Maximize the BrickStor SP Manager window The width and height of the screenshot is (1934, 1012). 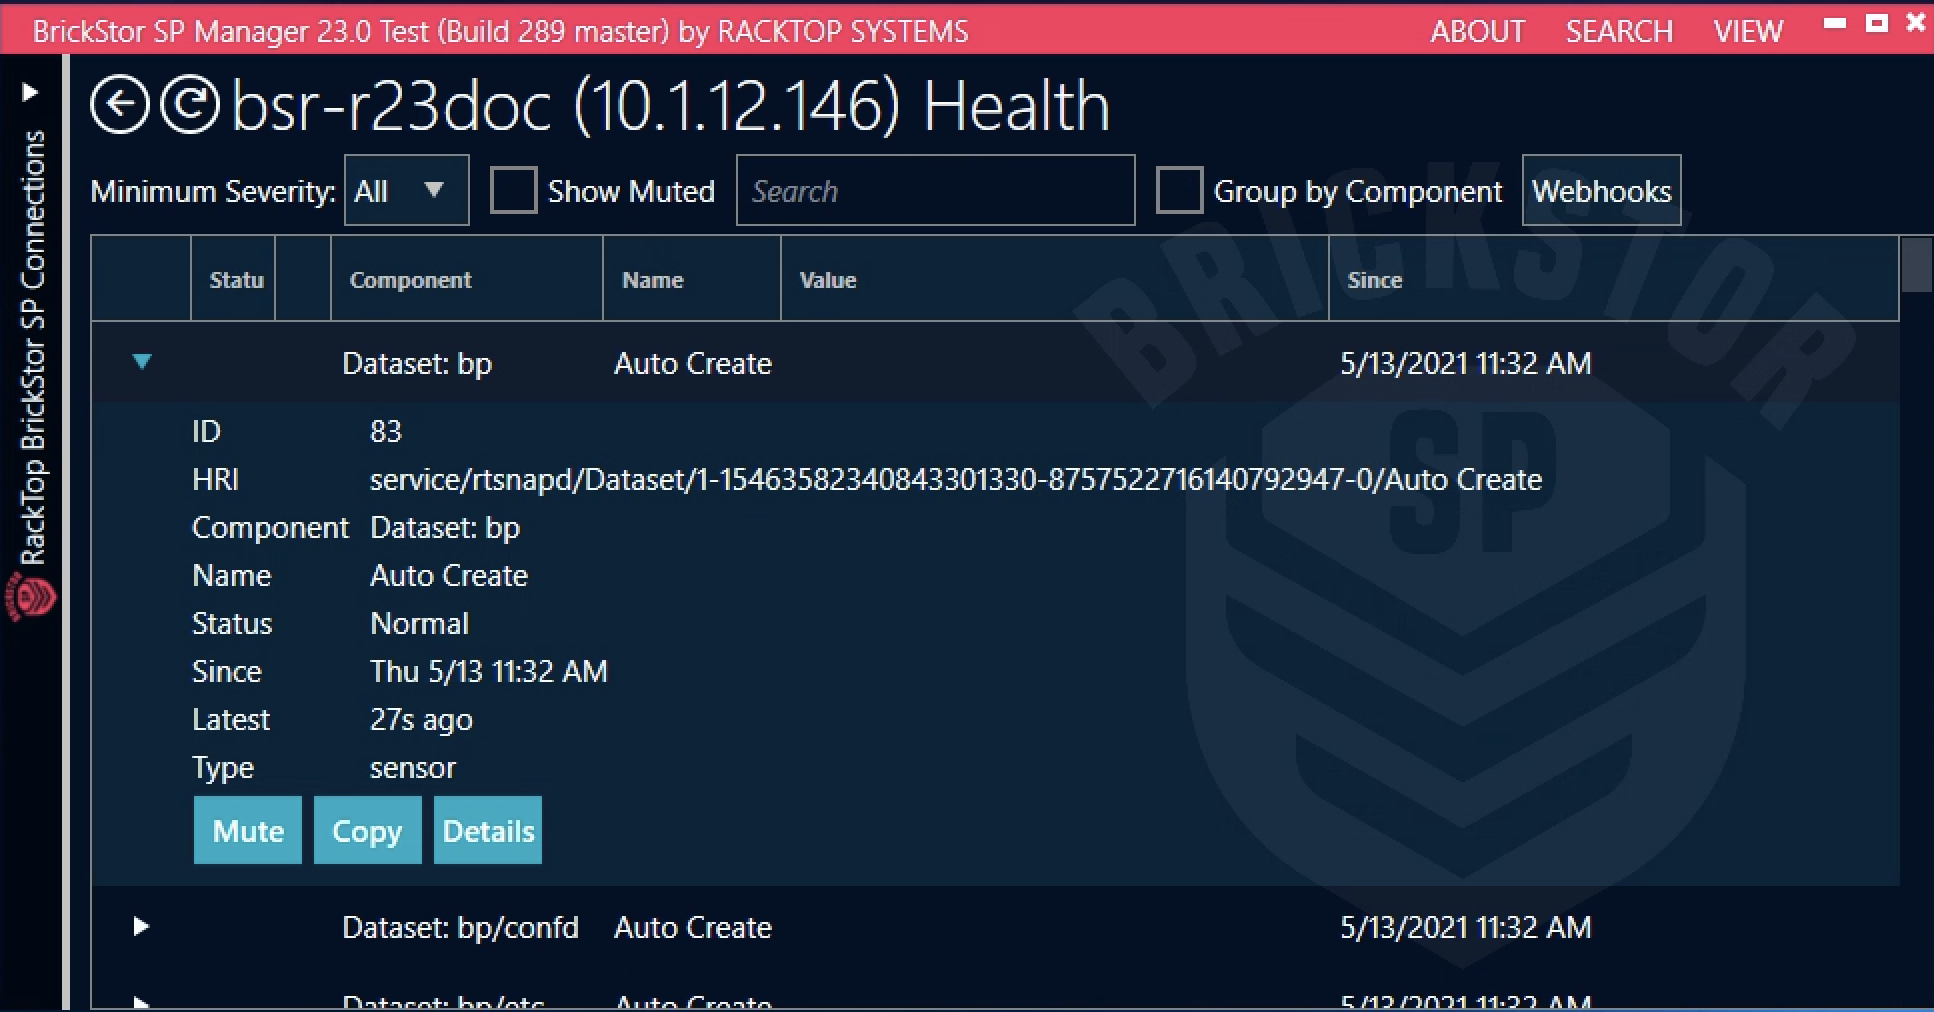tap(1877, 24)
